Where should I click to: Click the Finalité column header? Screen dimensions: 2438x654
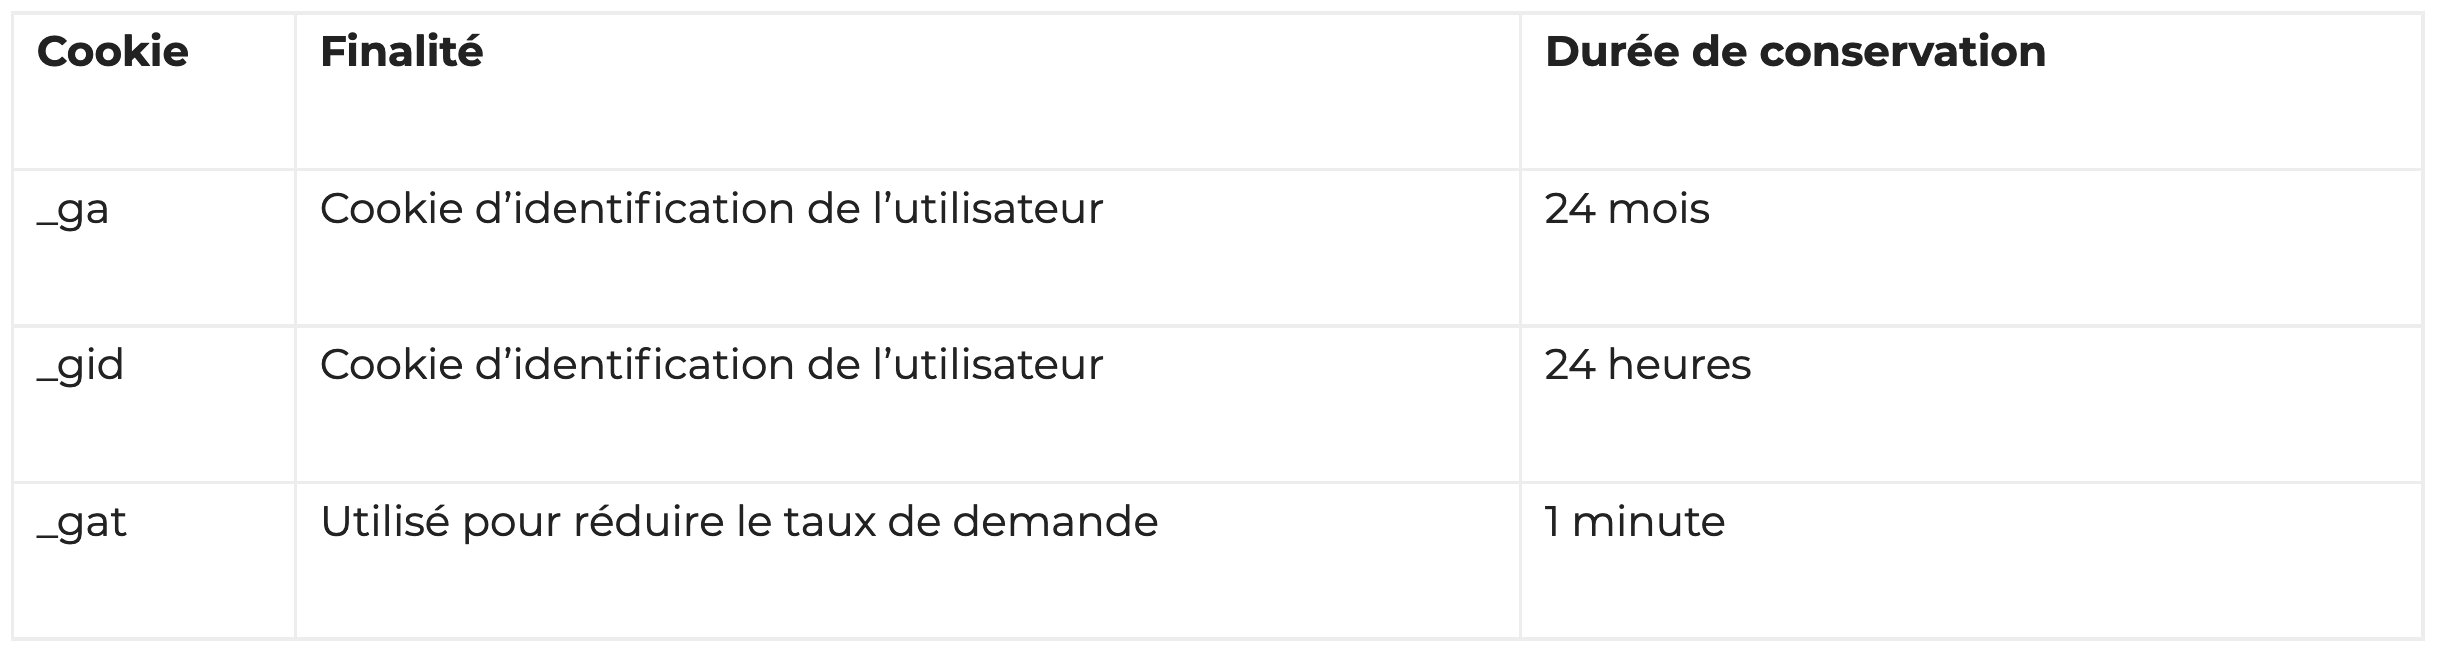pos(401,52)
